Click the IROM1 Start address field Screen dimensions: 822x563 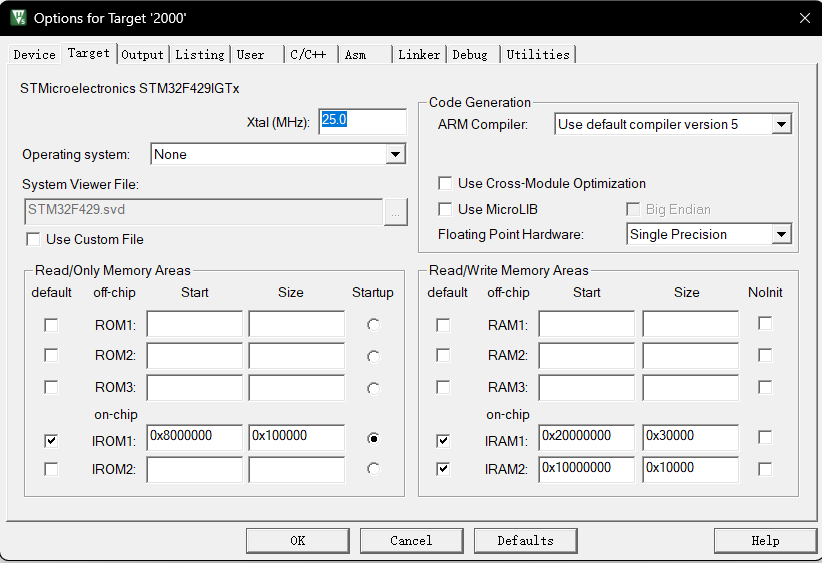click(x=194, y=438)
